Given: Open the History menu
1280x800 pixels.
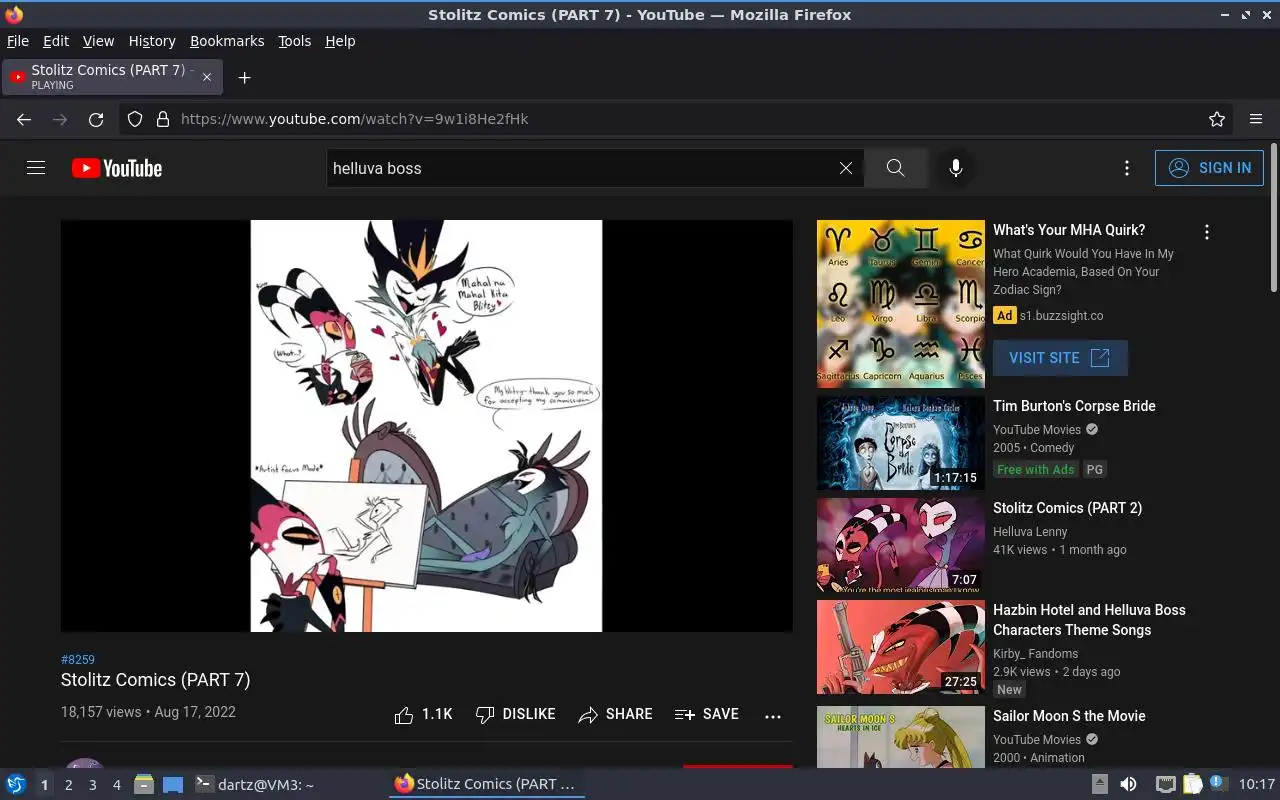Looking at the screenshot, I should pos(152,41).
